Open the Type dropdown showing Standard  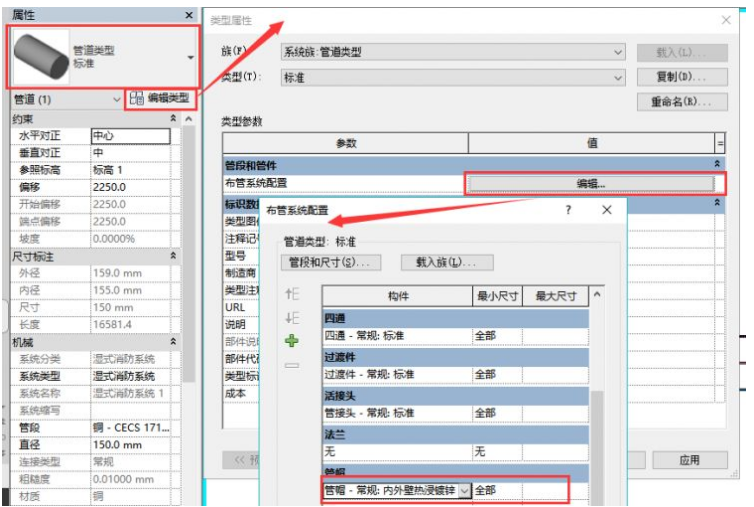(x=618, y=77)
